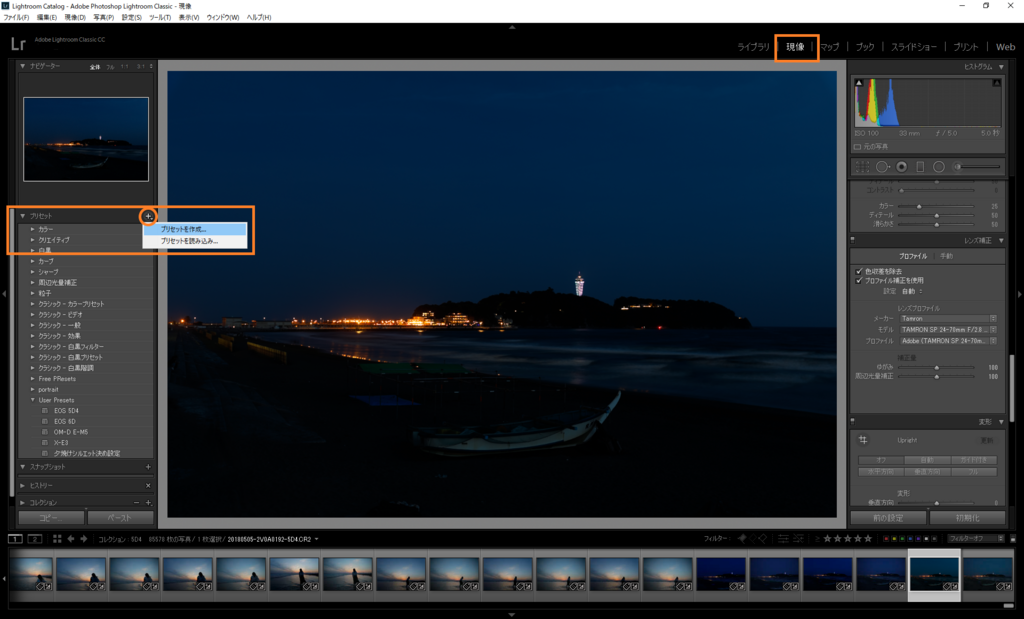Viewport: 1024px width, 619px height.
Task: Expand the シャープ preset group
Action: click(x=33, y=272)
